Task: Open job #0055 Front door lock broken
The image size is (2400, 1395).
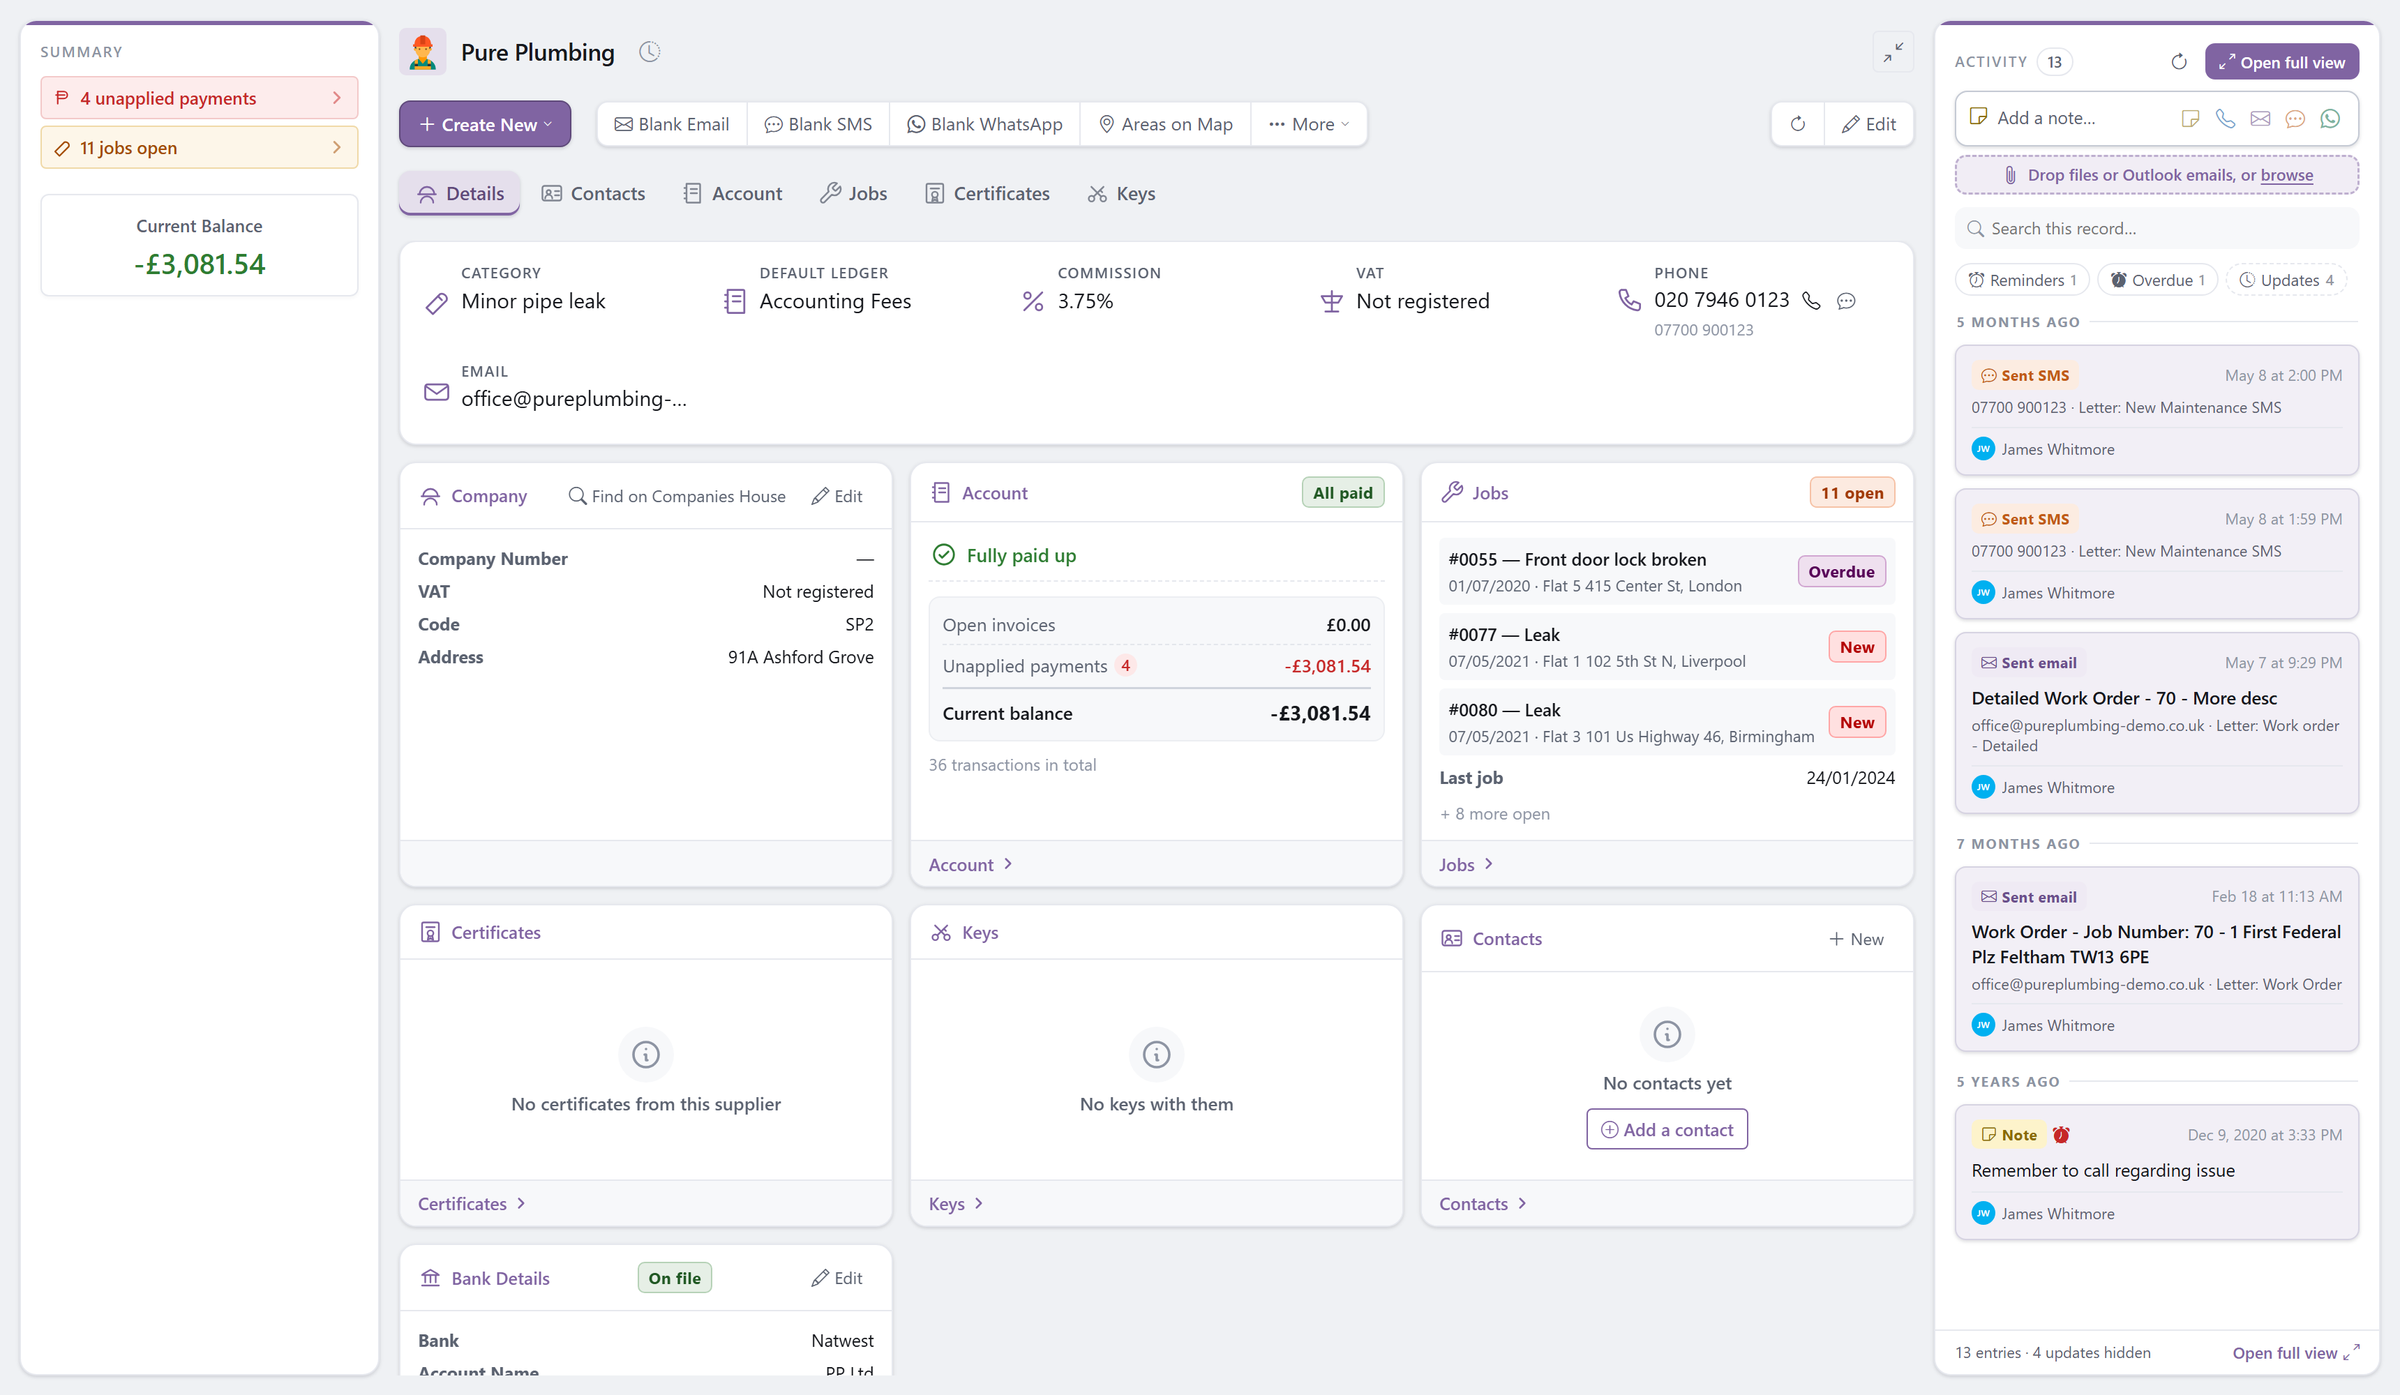Action: pos(1667,572)
